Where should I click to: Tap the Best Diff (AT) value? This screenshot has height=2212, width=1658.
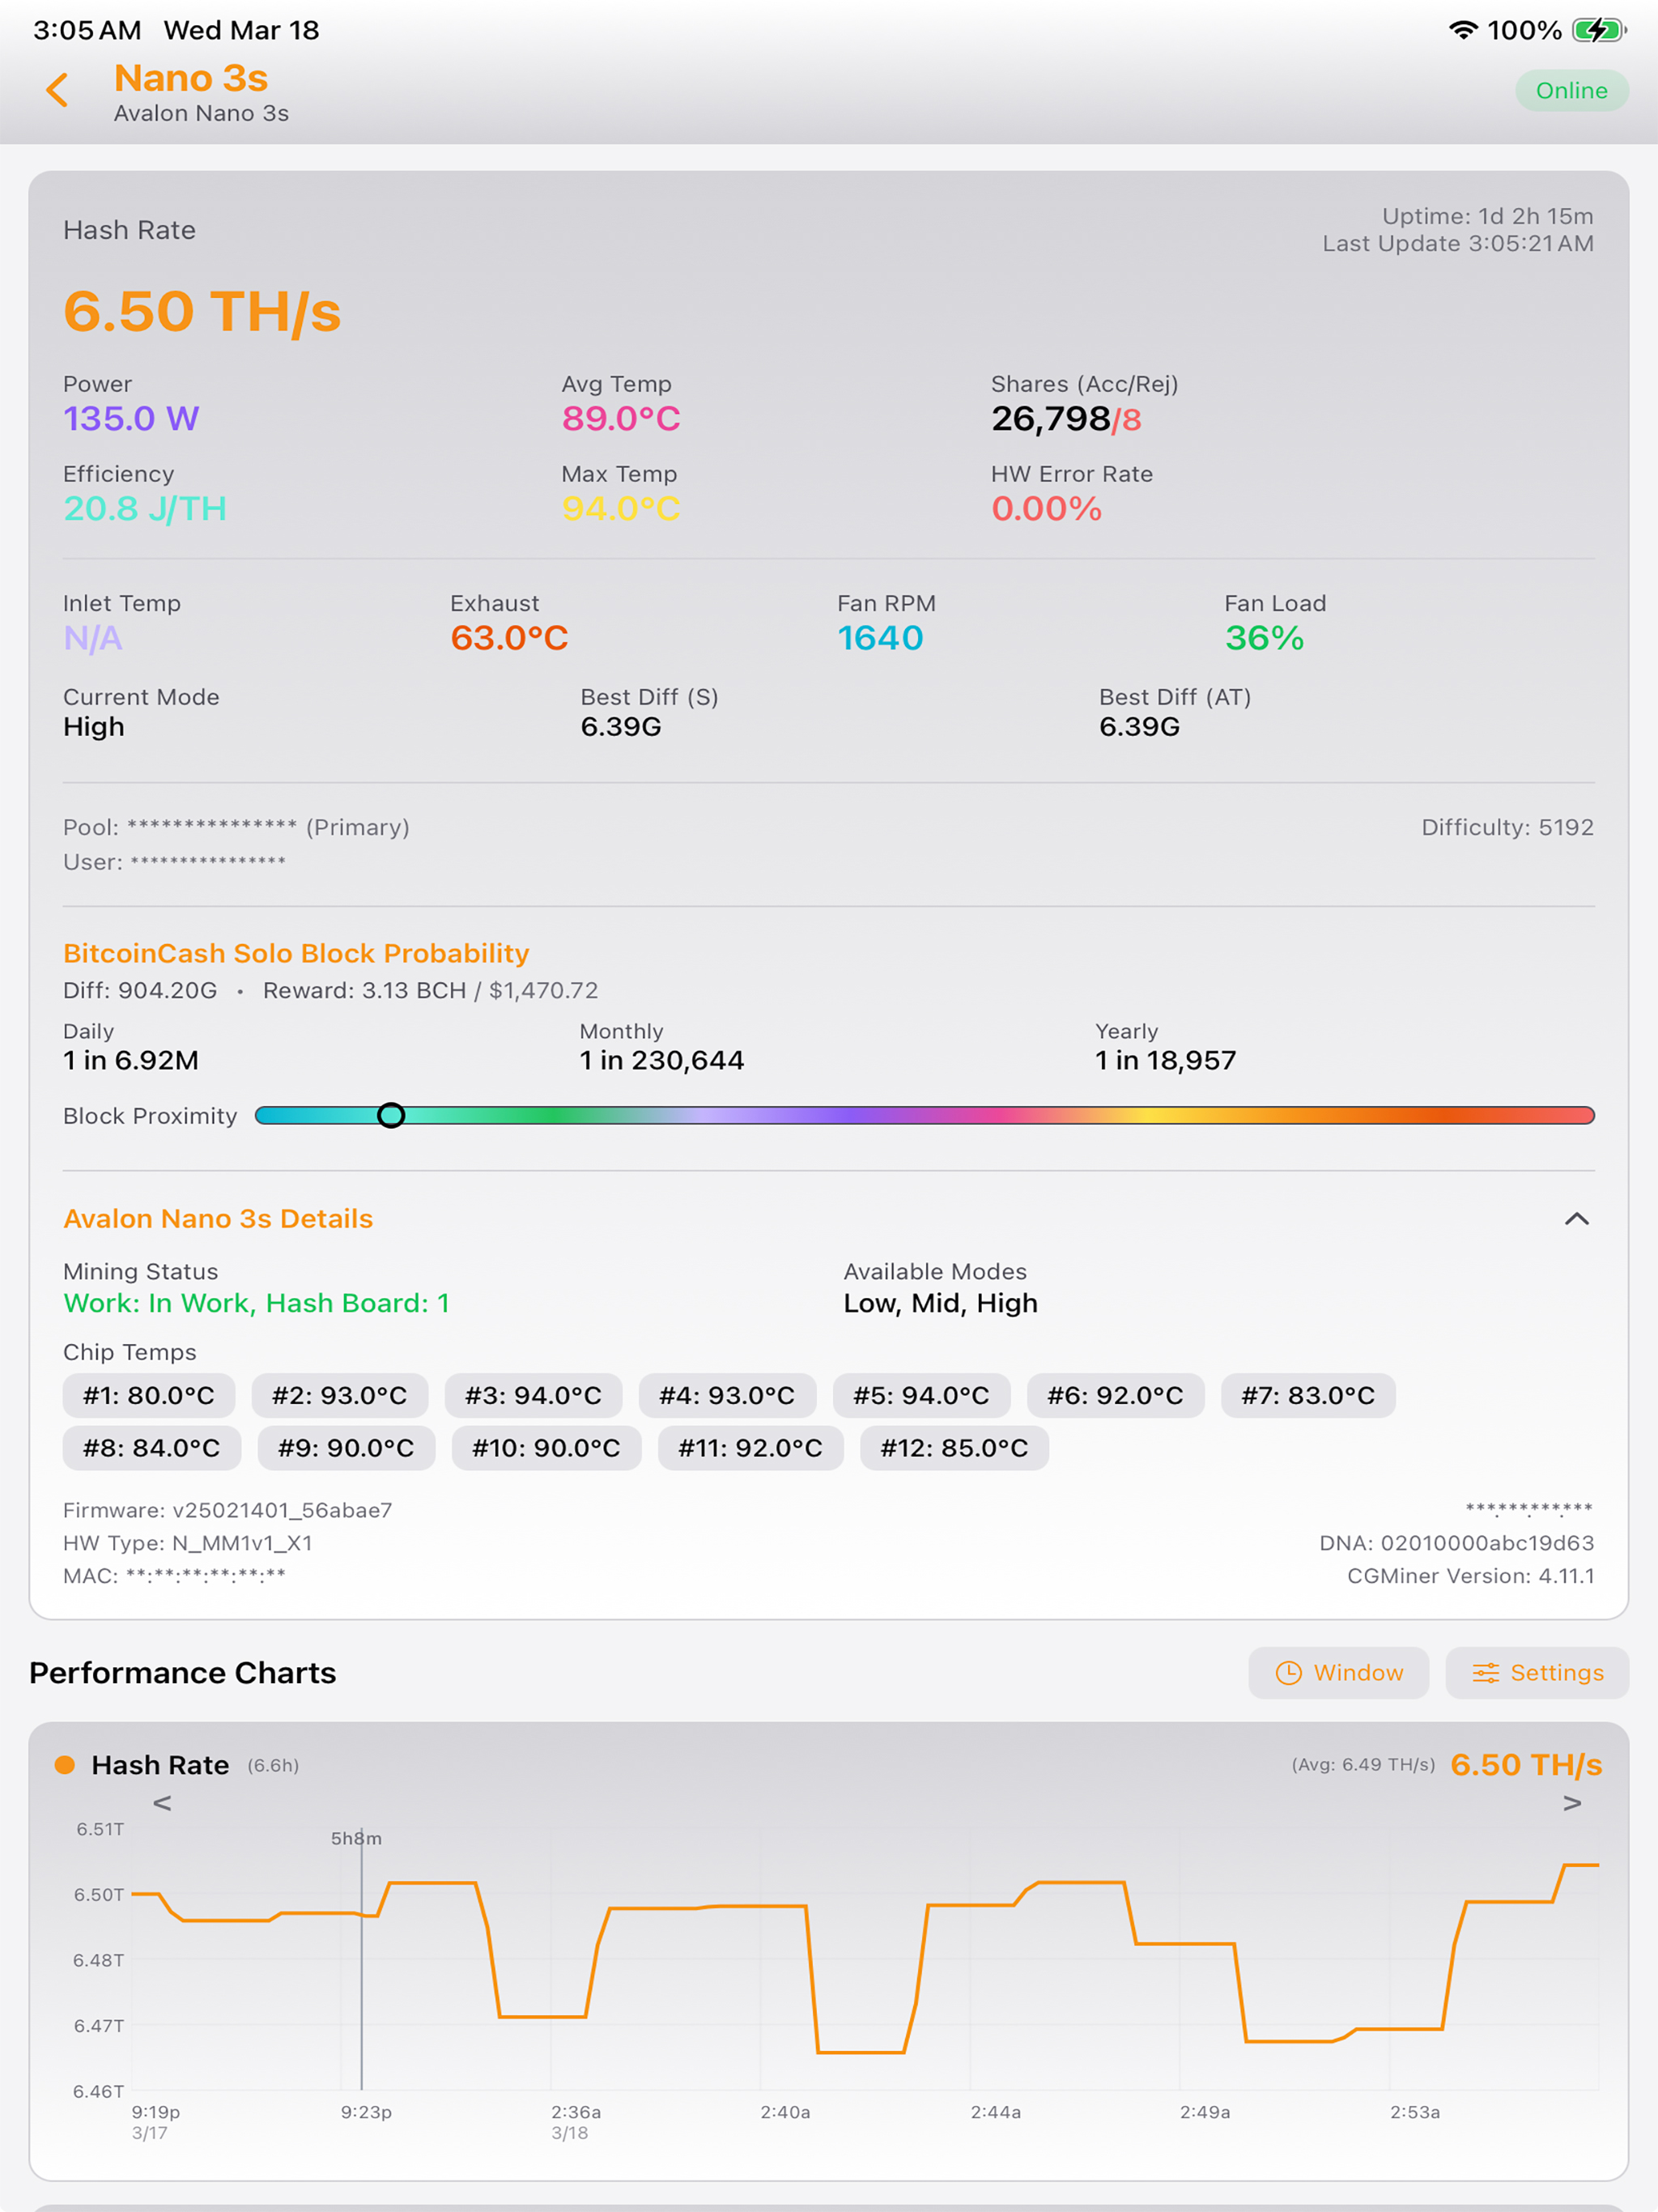pyautogui.click(x=1139, y=727)
